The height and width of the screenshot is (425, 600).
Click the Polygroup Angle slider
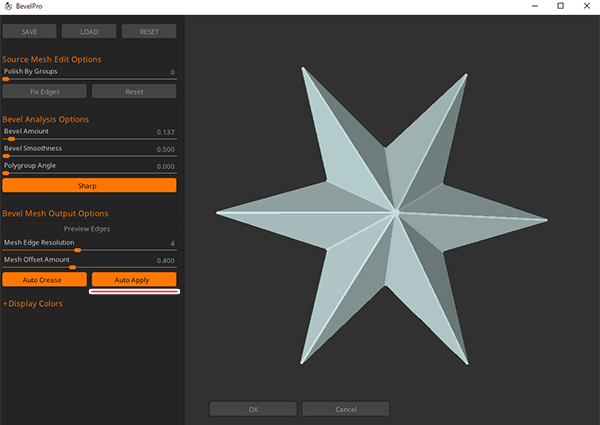89,173
